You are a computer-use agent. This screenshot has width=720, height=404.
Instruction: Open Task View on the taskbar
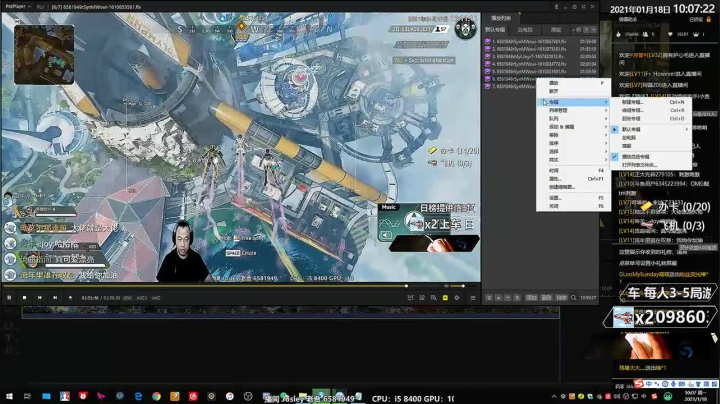[27, 396]
